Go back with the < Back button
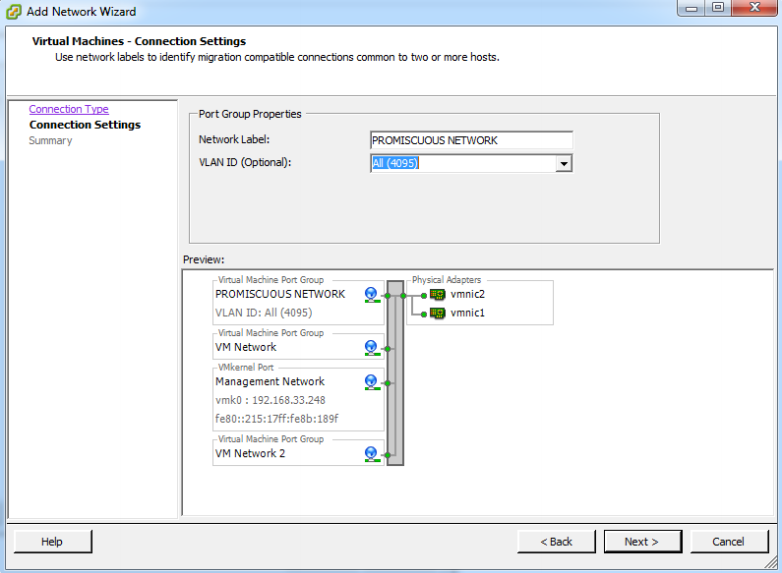Image resolution: width=782 pixels, height=573 pixels. click(x=556, y=541)
